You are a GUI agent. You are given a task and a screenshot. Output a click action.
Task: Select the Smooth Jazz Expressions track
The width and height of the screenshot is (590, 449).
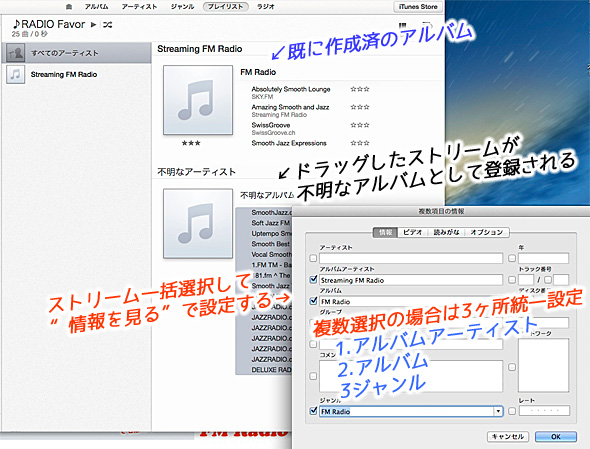[x=289, y=143]
